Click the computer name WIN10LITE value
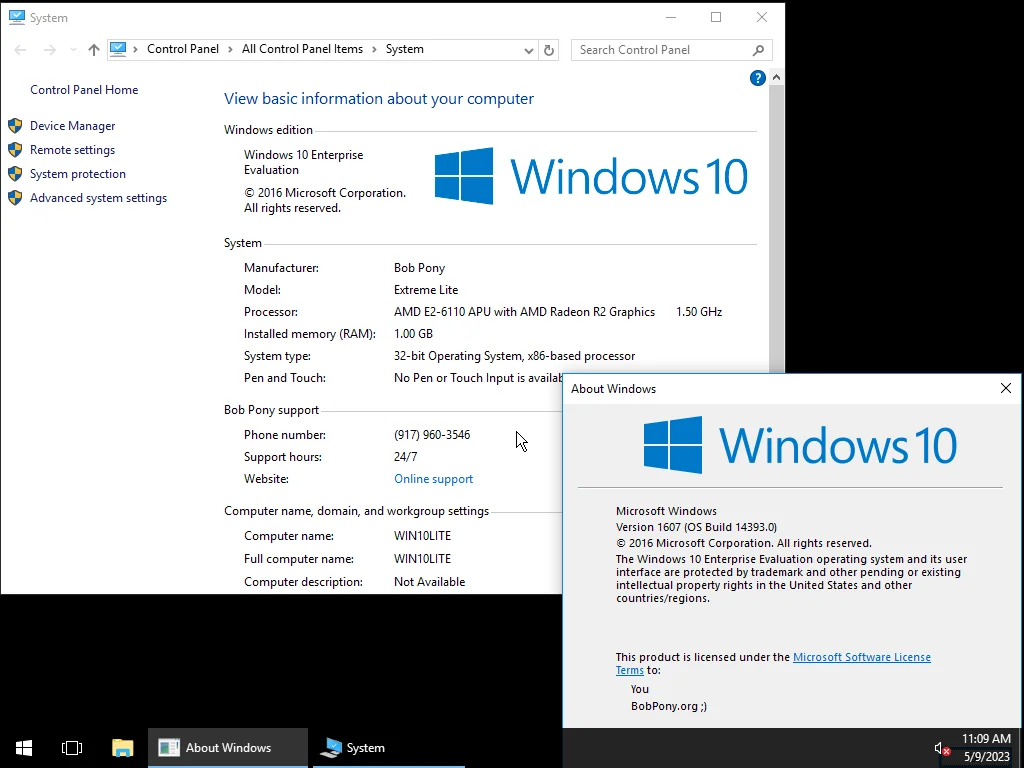The height and width of the screenshot is (768, 1024). (x=423, y=536)
